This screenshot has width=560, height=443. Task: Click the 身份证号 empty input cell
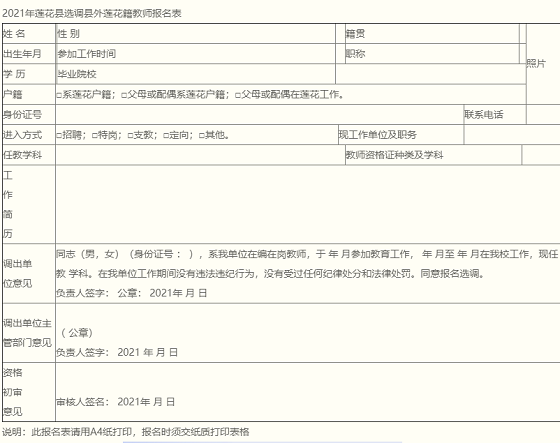pos(259,115)
